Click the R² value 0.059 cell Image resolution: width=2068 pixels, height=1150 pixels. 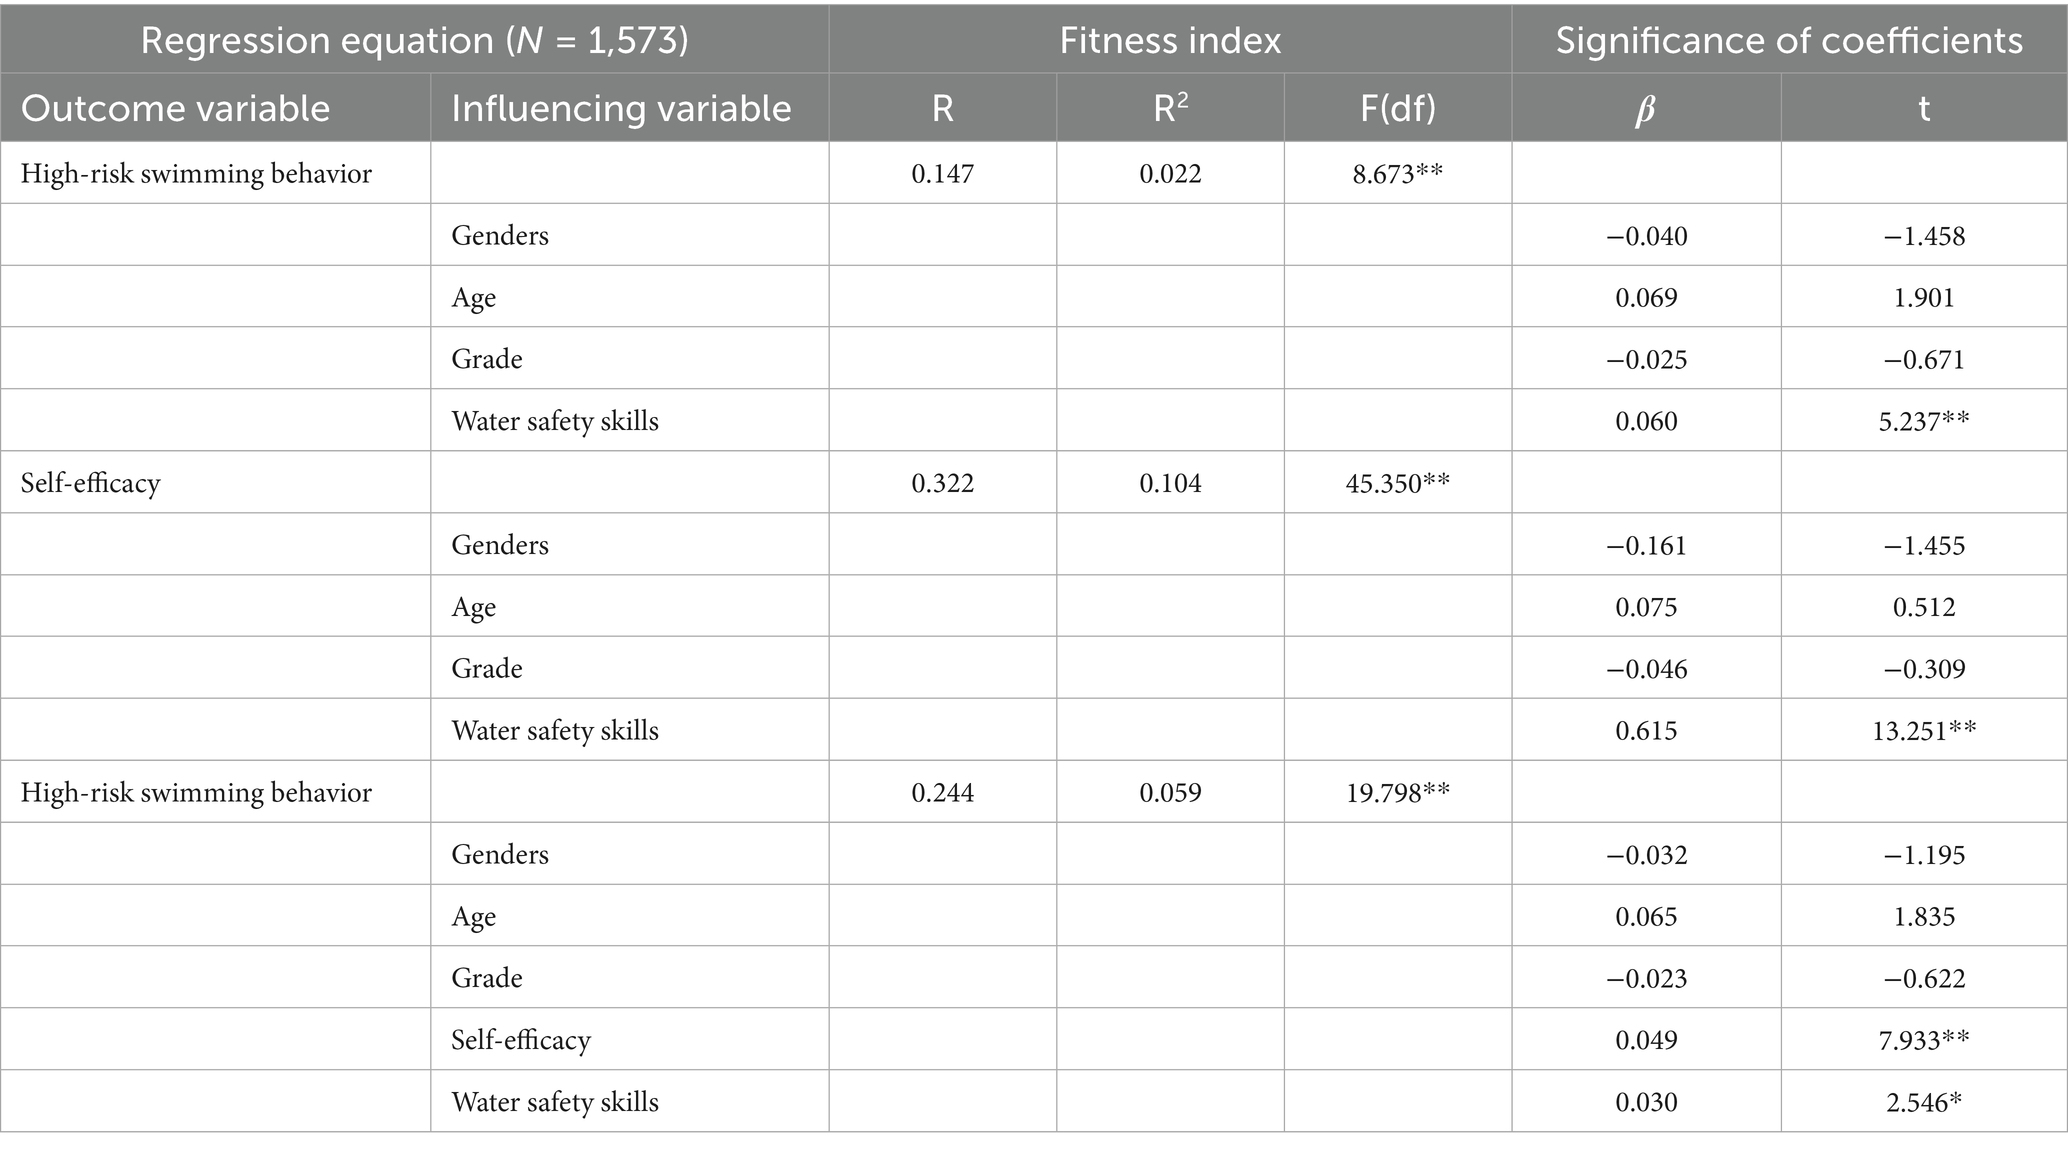click(x=1169, y=793)
